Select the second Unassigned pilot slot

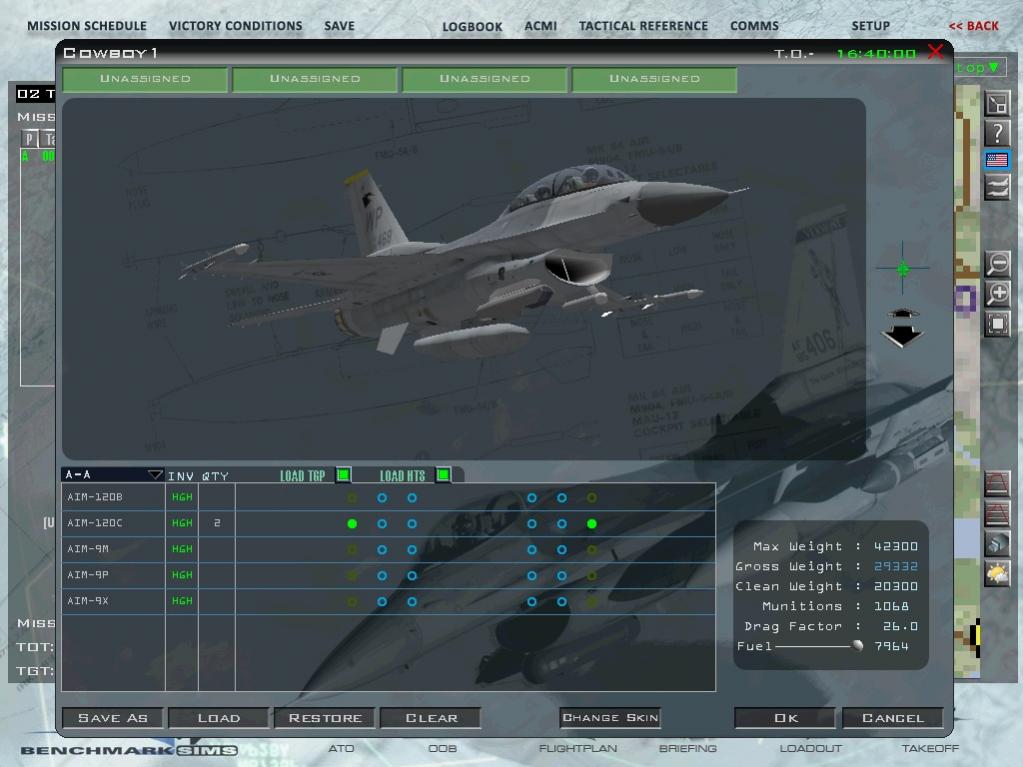pos(314,79)
